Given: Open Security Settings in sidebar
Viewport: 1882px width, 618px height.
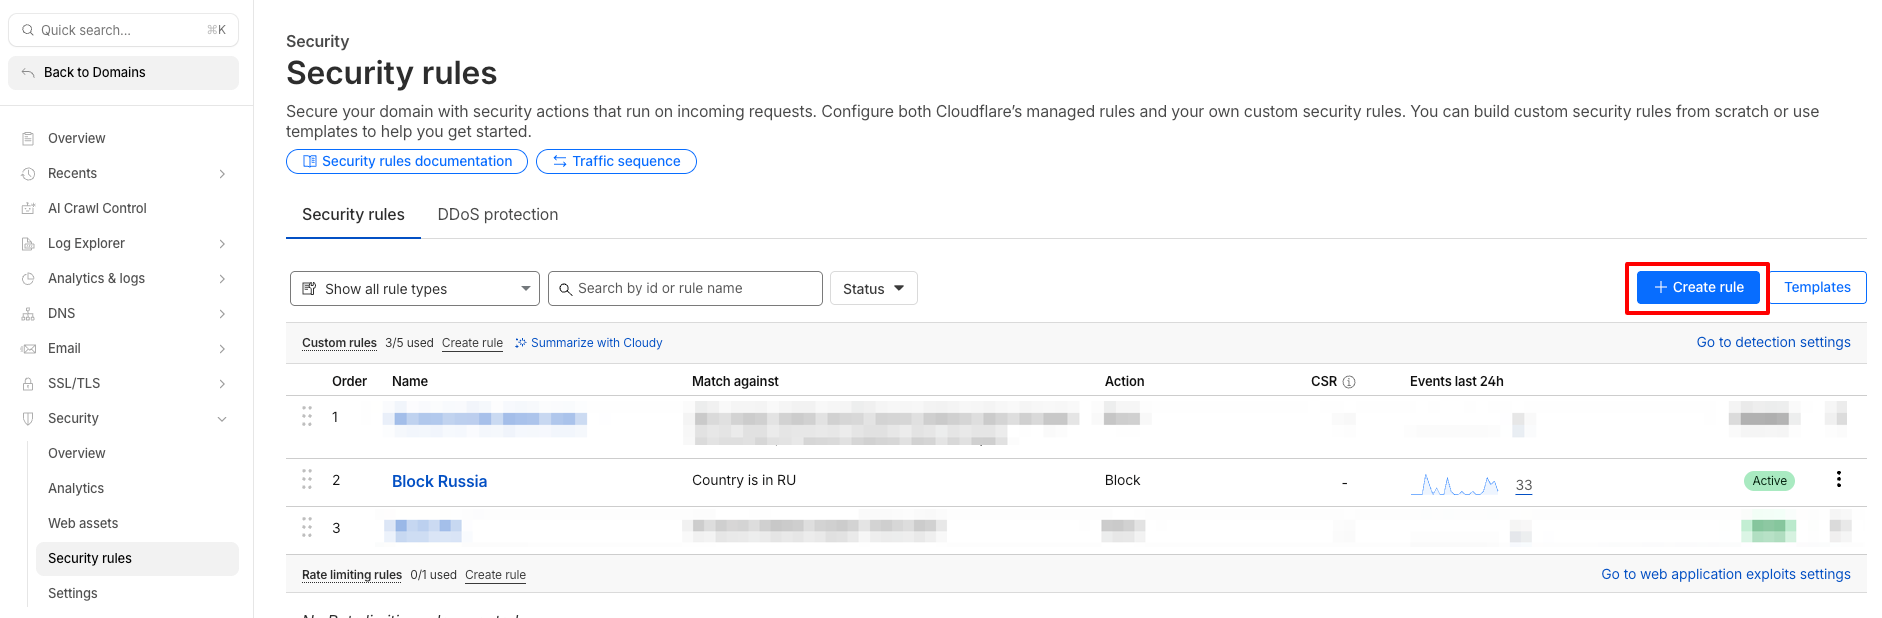Looking at the screenshot, I should pyautogui.click(x=73, y=593).
